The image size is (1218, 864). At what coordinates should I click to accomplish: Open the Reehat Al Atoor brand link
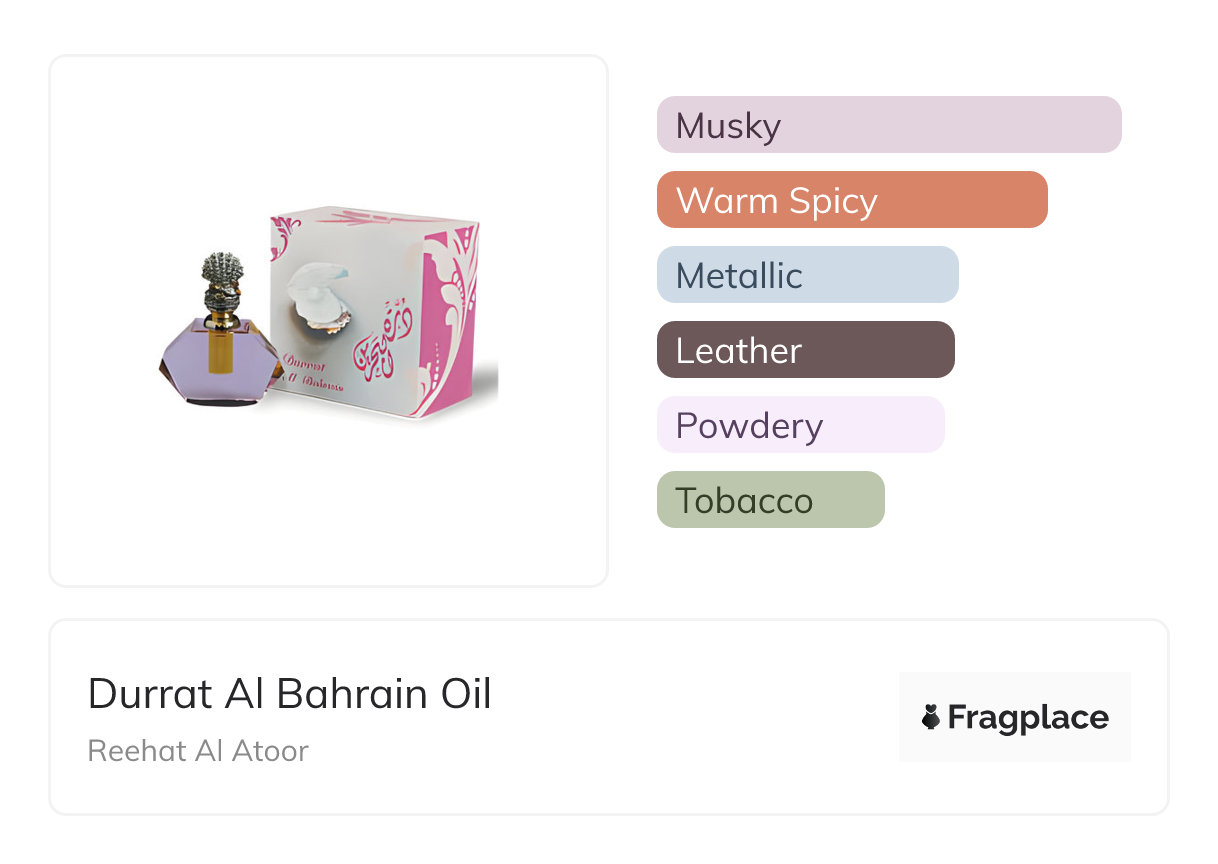click(x=198, y=751)
